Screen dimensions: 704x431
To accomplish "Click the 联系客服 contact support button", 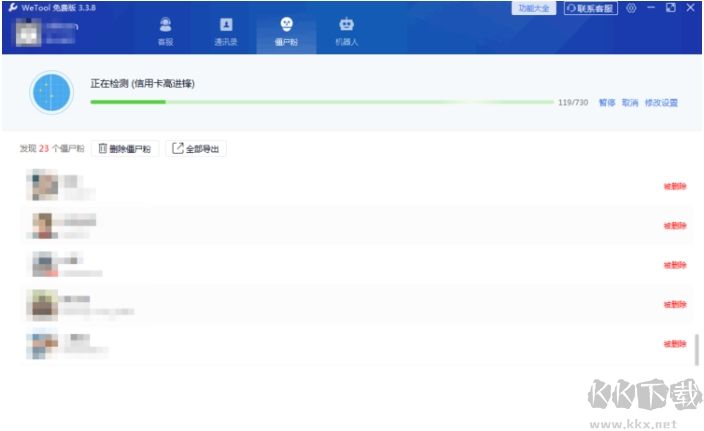I will 590,8.
